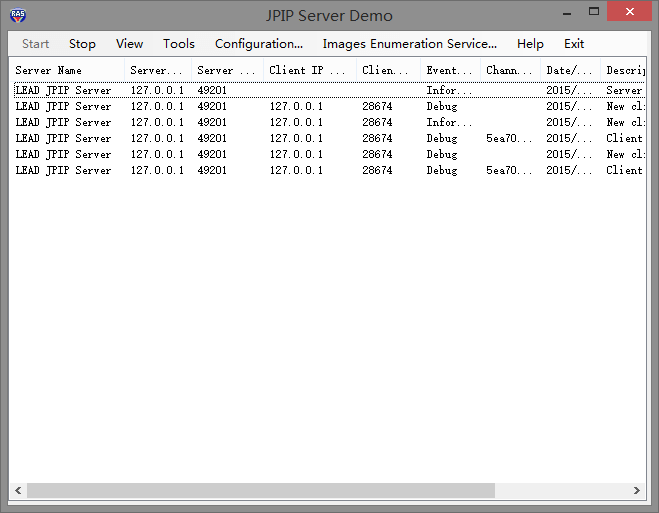The height and width of the screenshot is (513, 659).
Task: Sort by Server Name column header
Action: 68,71
